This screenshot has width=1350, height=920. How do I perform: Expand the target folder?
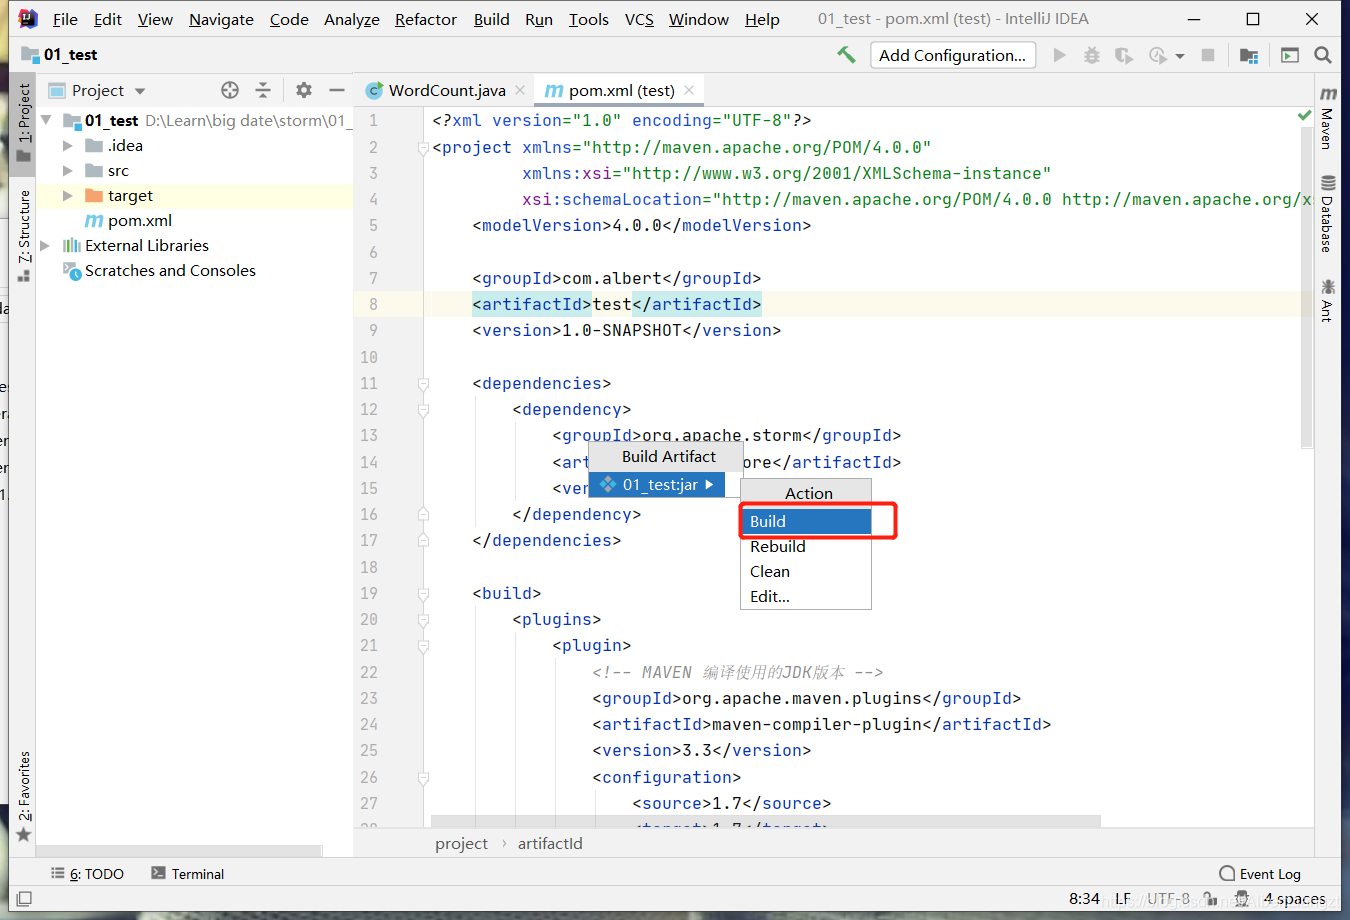[x=68, y=195]
